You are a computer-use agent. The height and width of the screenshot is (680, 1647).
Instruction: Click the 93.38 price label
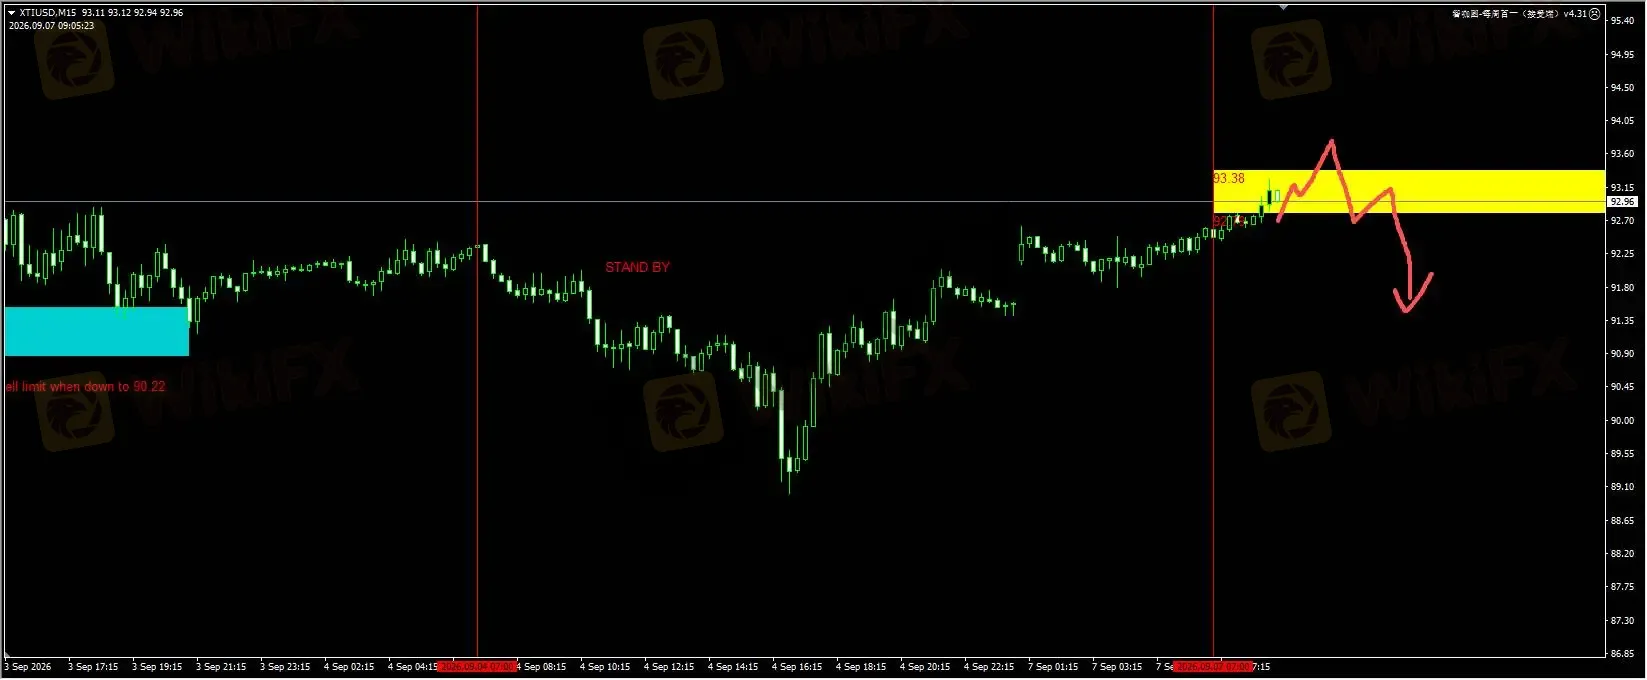point(1229,178)
